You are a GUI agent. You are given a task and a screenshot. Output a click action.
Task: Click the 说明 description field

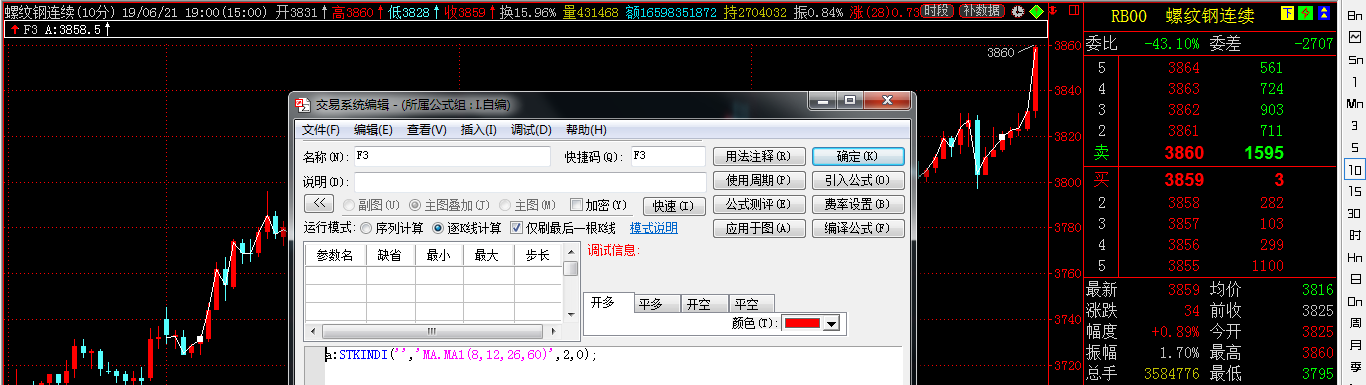[529, 181]
